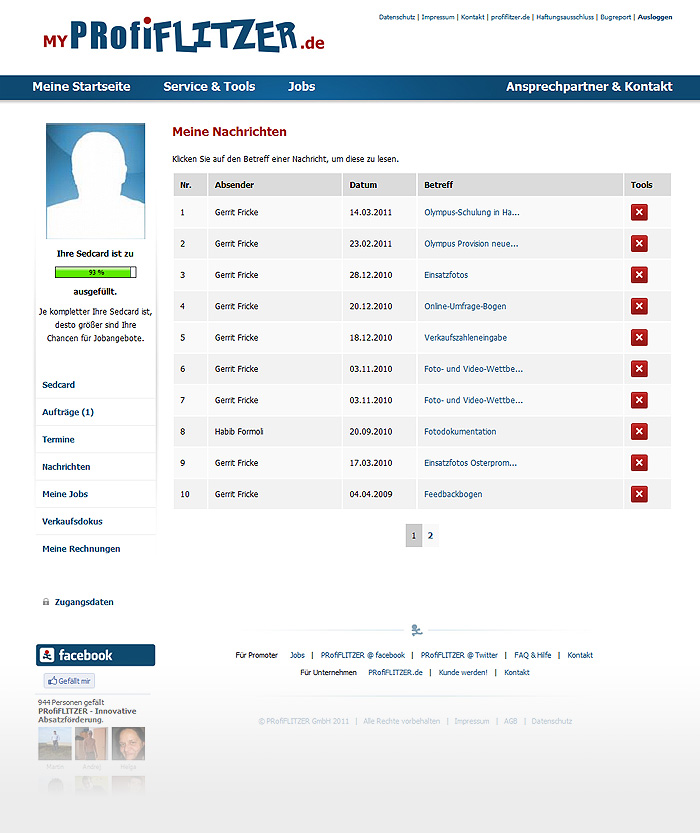
Task: Open Datenschutz in the top links
Action: click(x=397, y=17)
